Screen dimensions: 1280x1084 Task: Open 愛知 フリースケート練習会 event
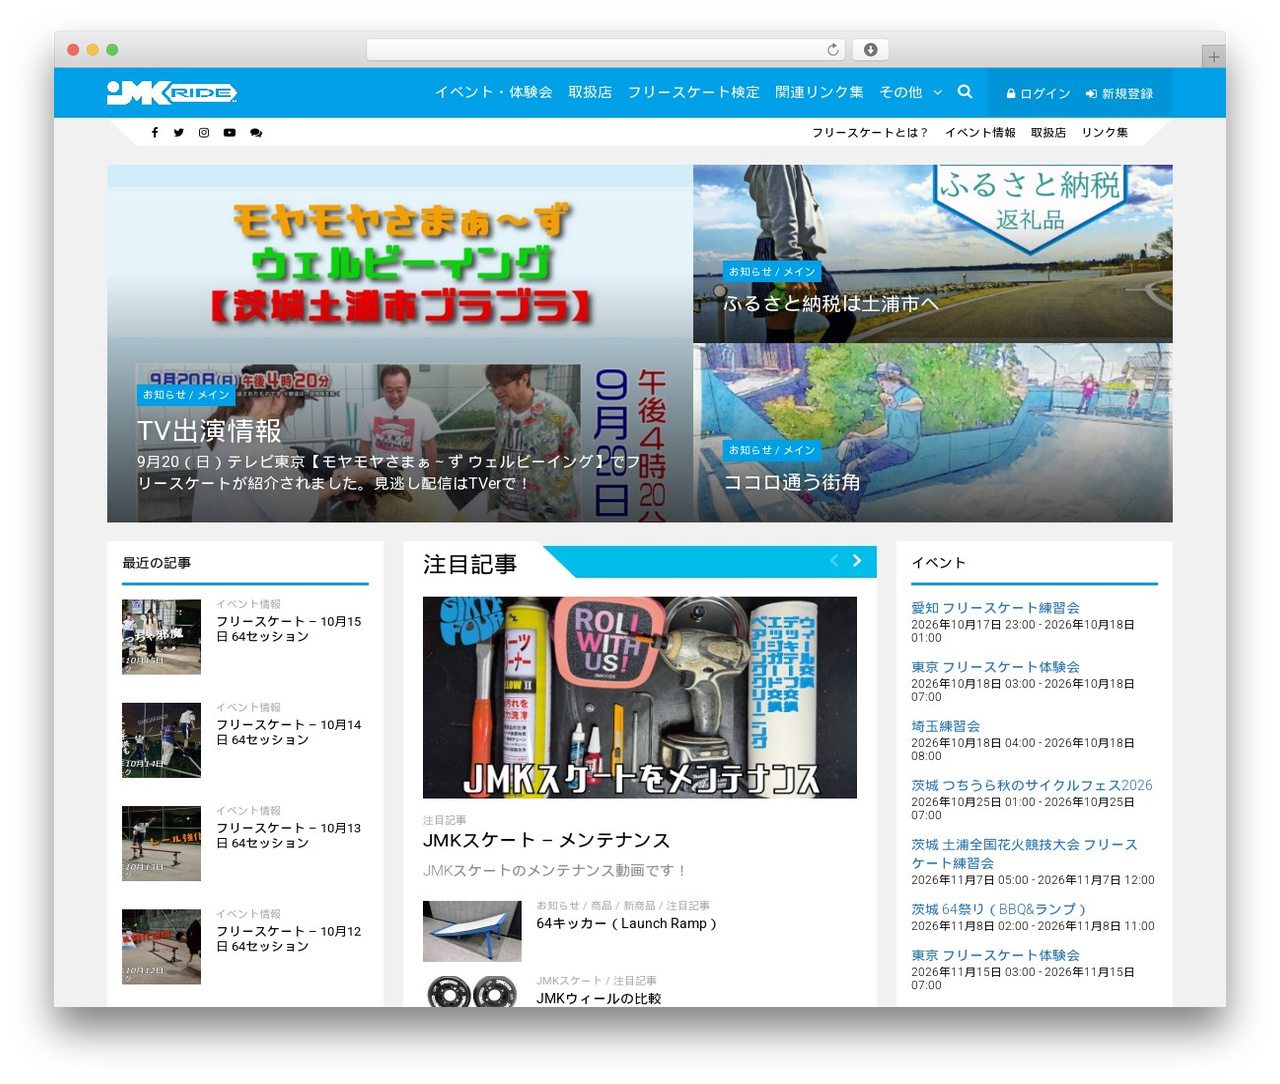tap(995, 607)
